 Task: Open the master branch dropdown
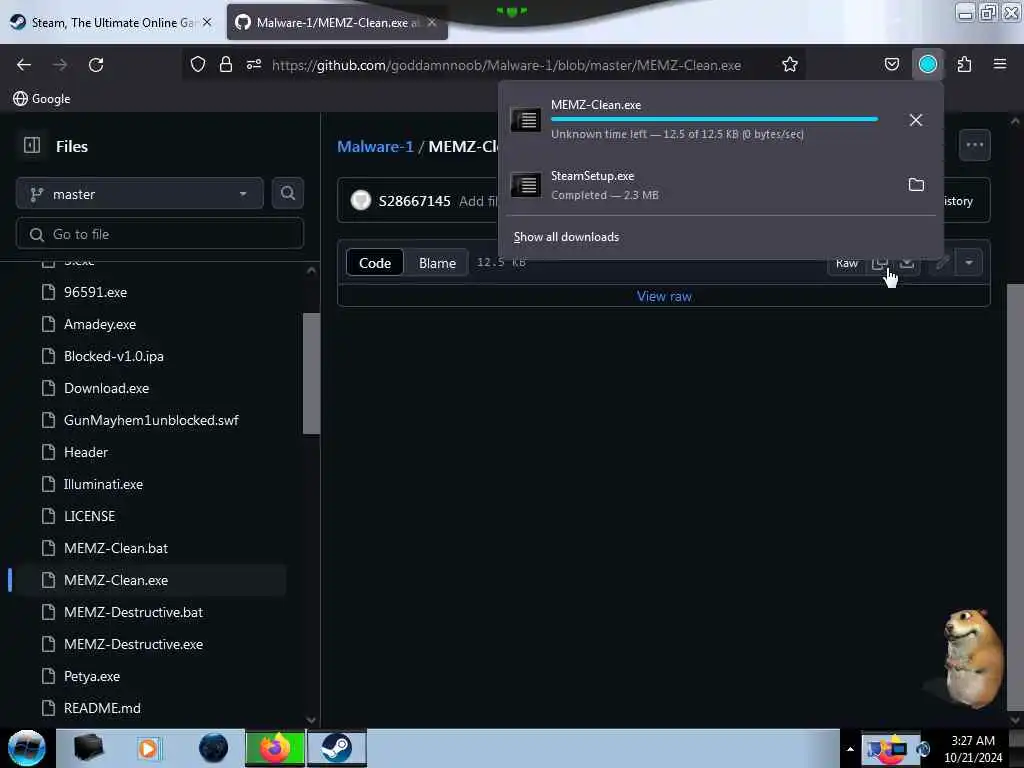[140, 194]
